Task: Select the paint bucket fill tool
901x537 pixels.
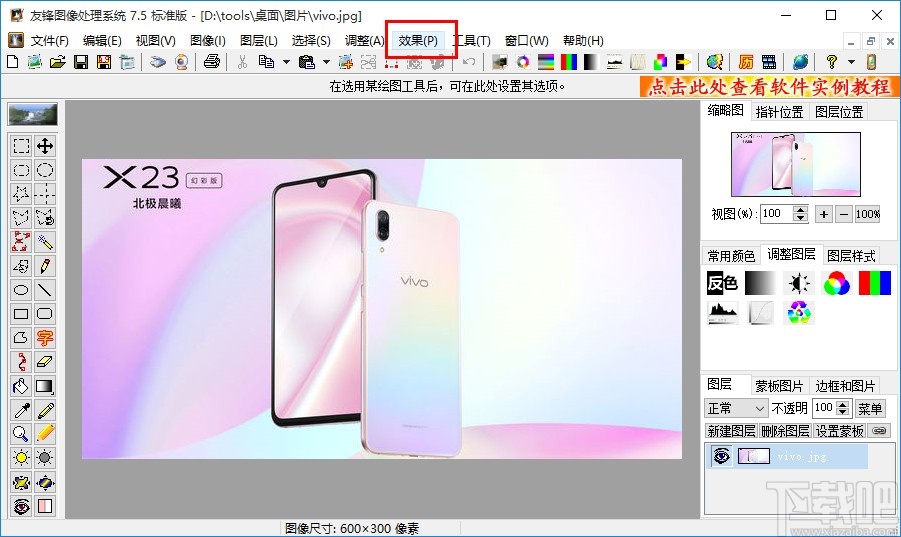Action: click(21, 386)
